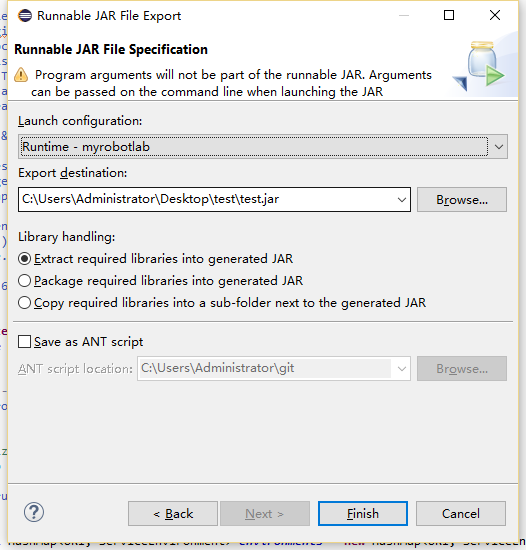Click the Finish button
The image size is (526, 550).
pyautogui.click(x=363, y=514)
